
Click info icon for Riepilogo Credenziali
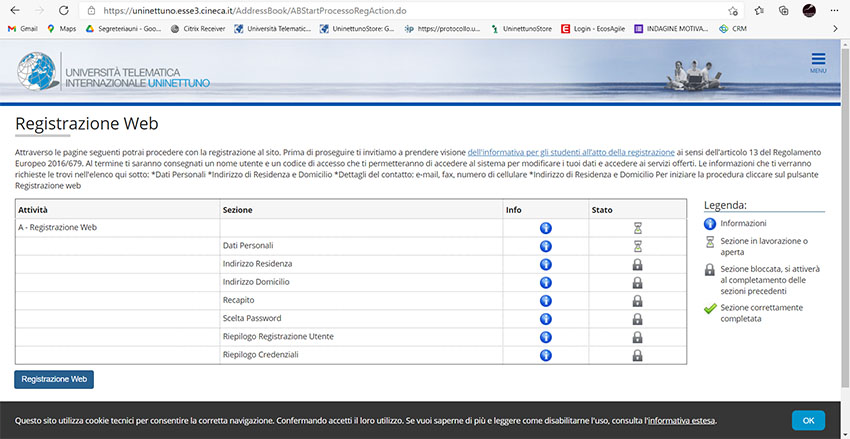point(545,354)
